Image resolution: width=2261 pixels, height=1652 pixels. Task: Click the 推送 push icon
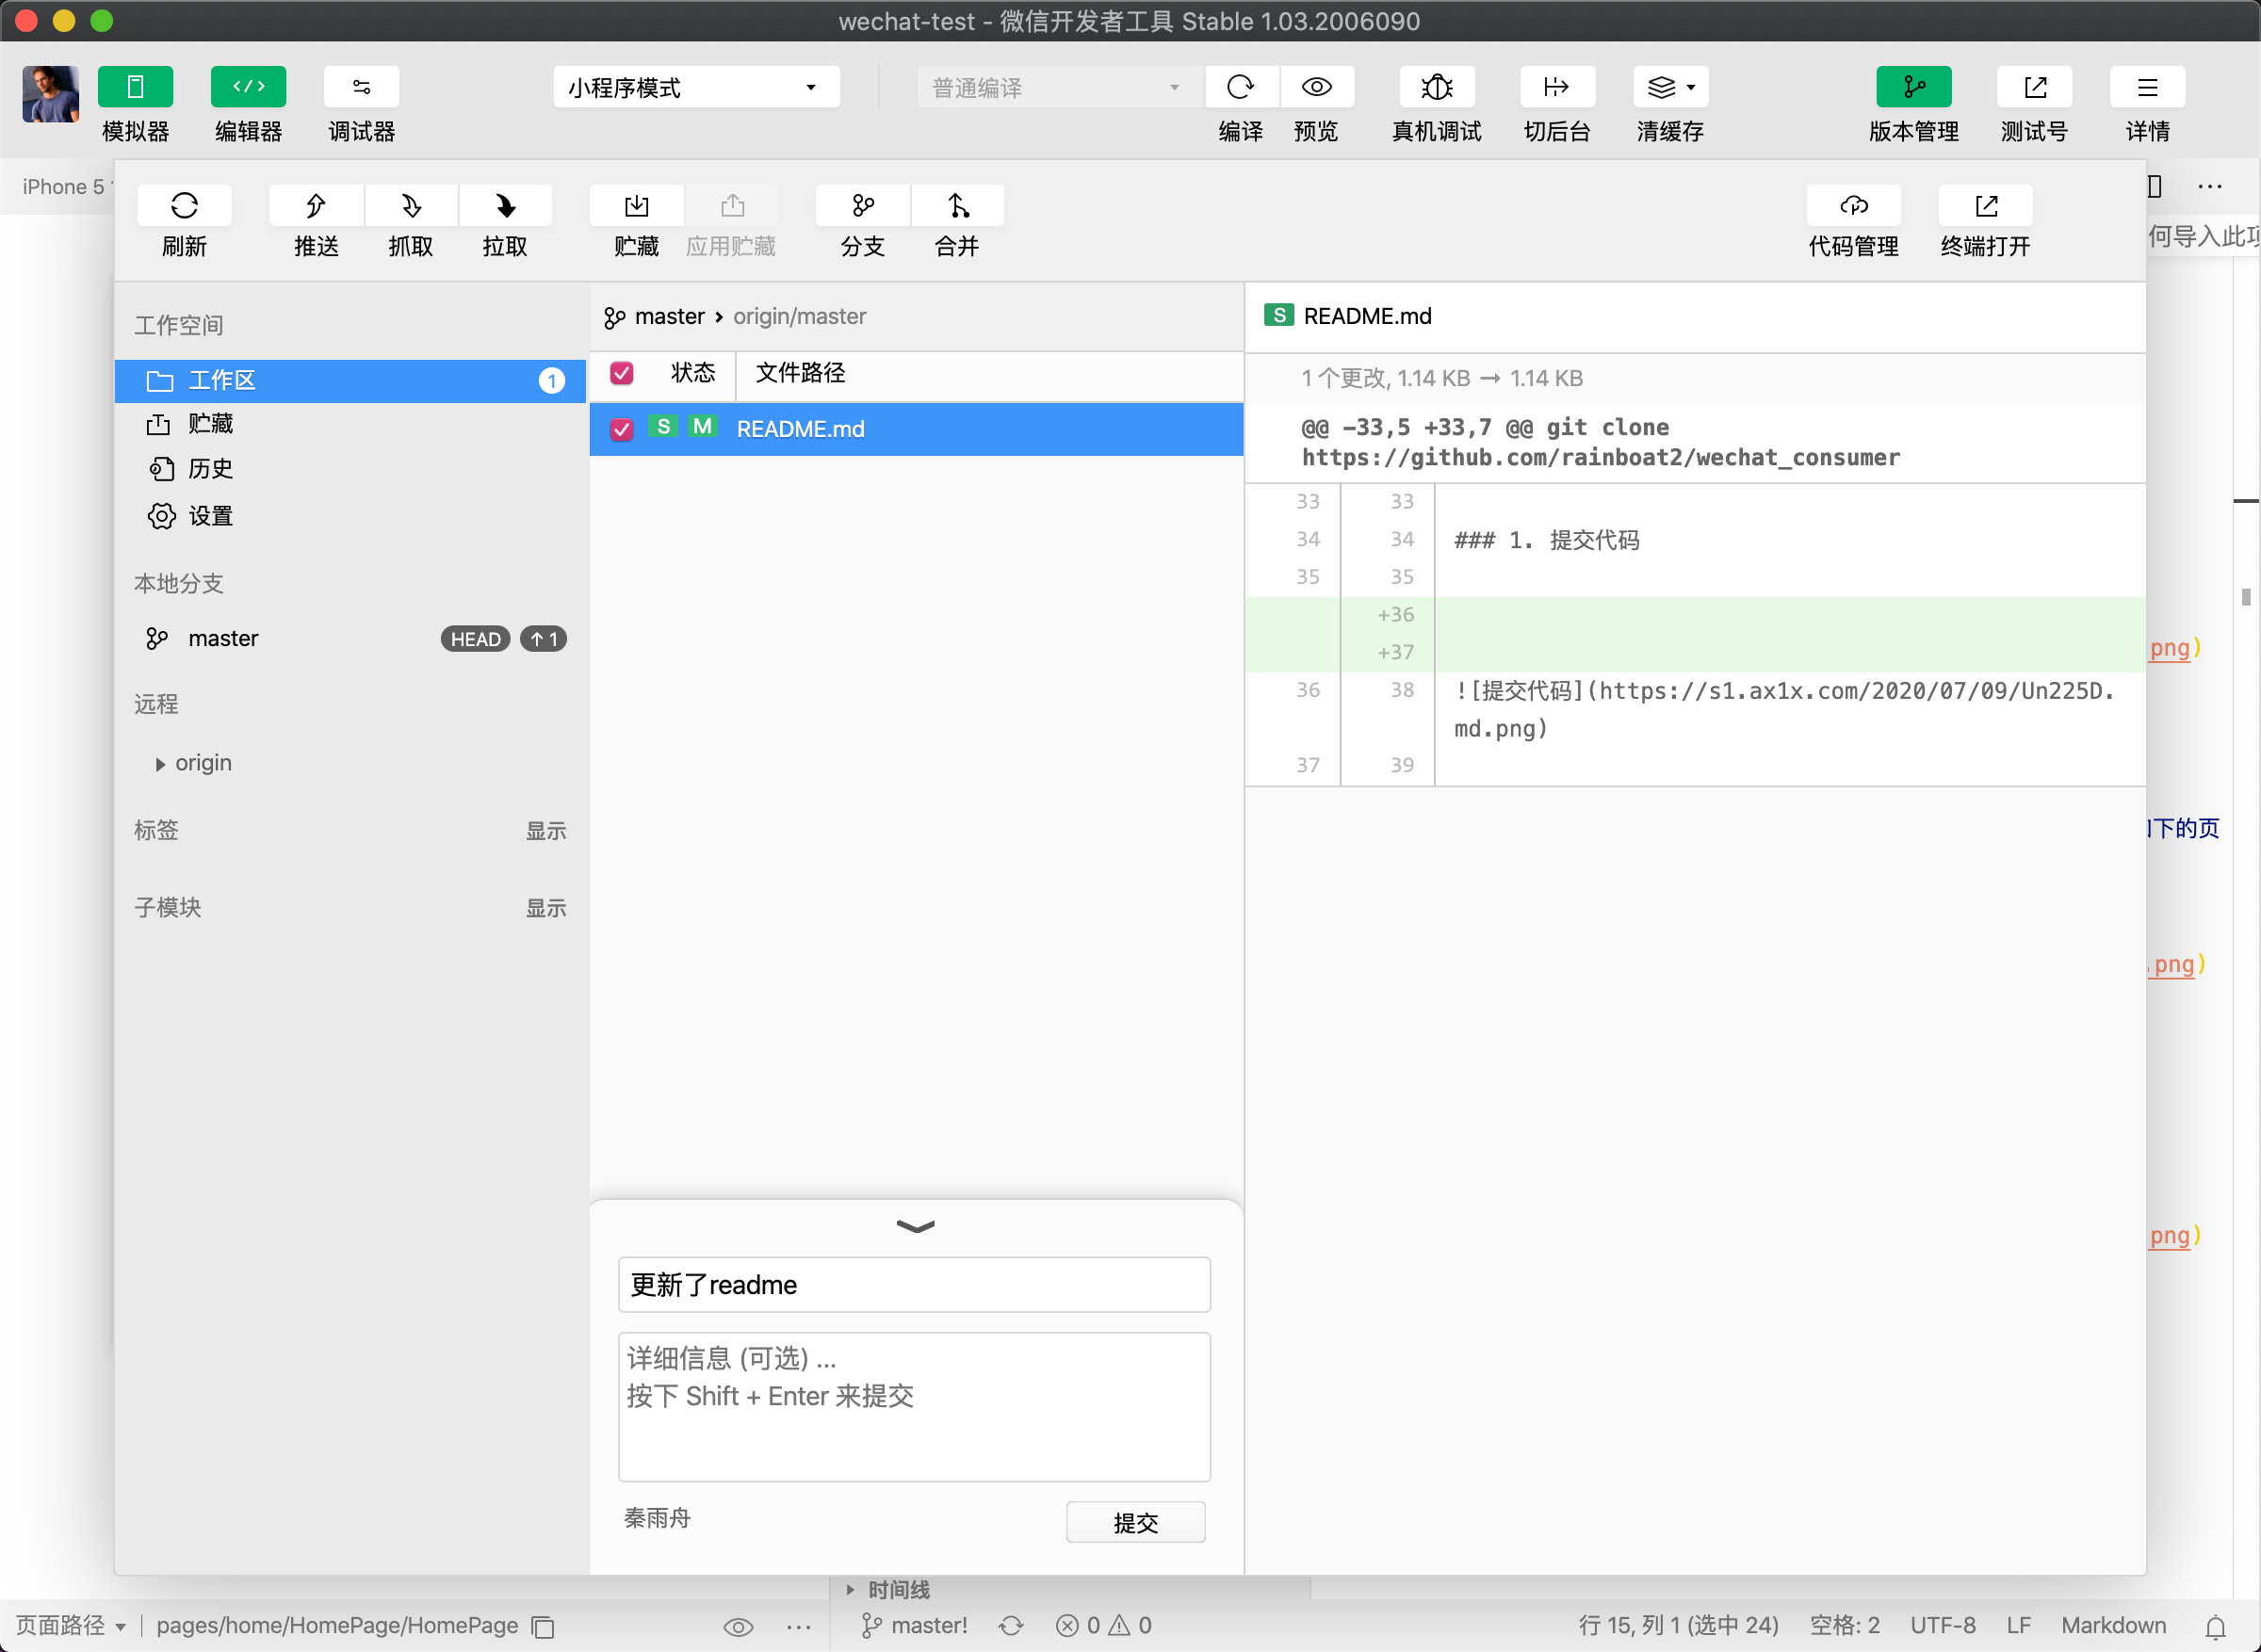(316, 206)
